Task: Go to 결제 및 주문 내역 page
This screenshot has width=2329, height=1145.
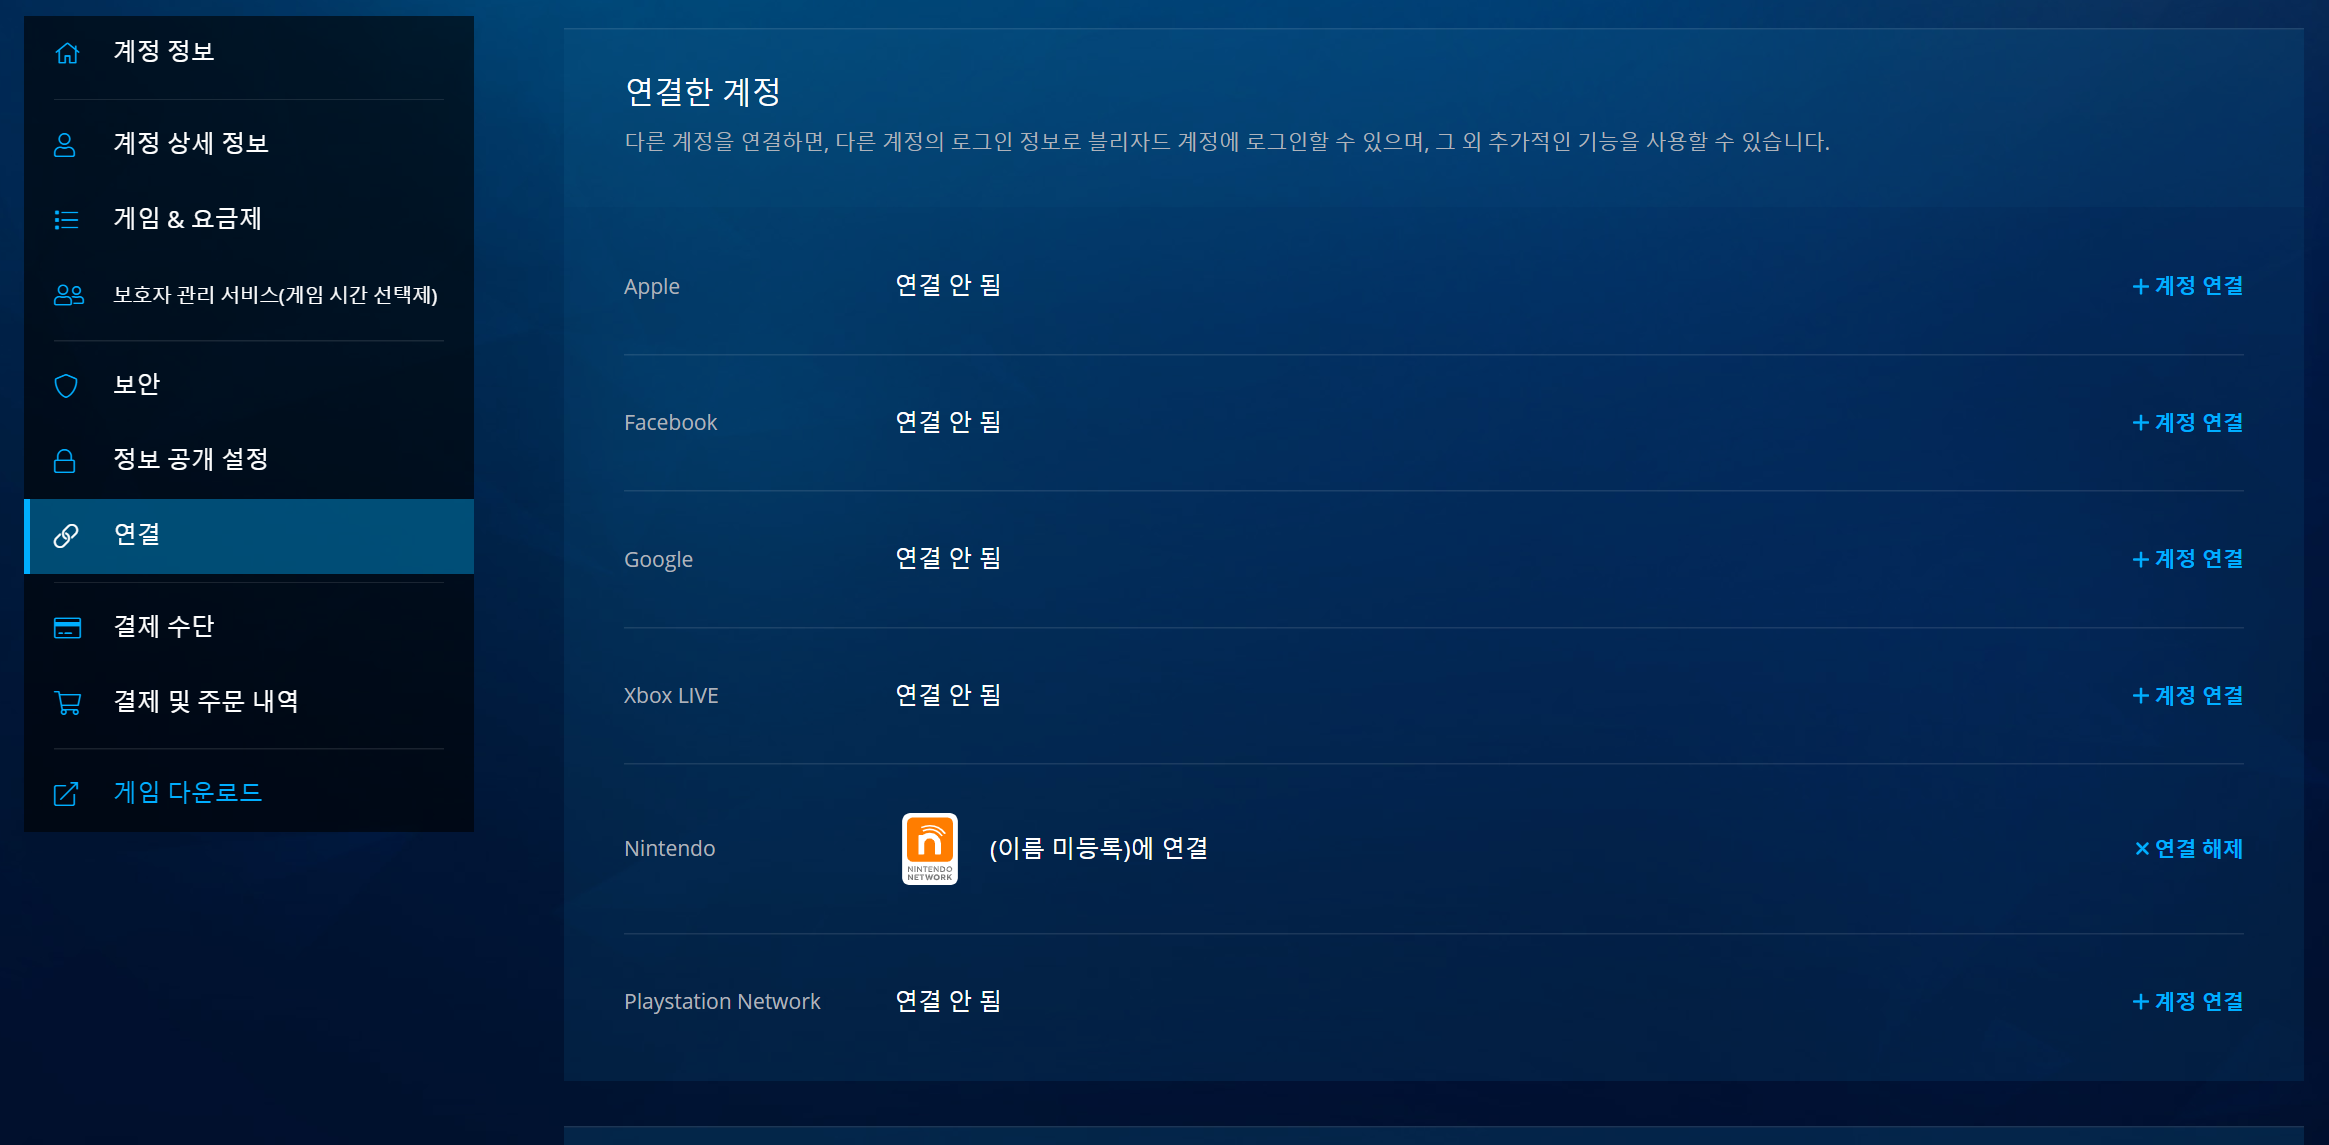Action: pyautogui.click(x=206, y=701)
